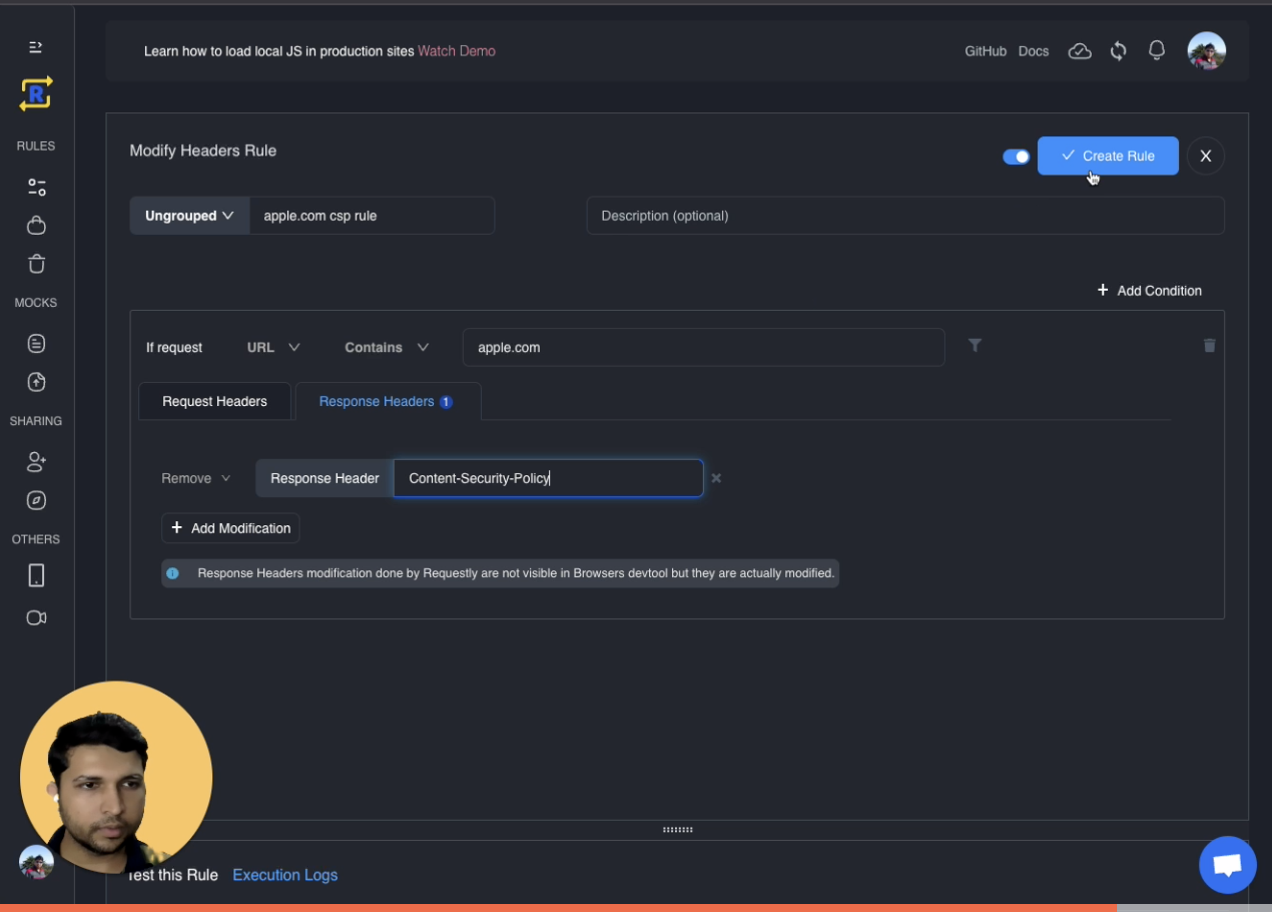Open Execution Logs link
This screenshot has height=912, width=1272.
coord(285,875)
